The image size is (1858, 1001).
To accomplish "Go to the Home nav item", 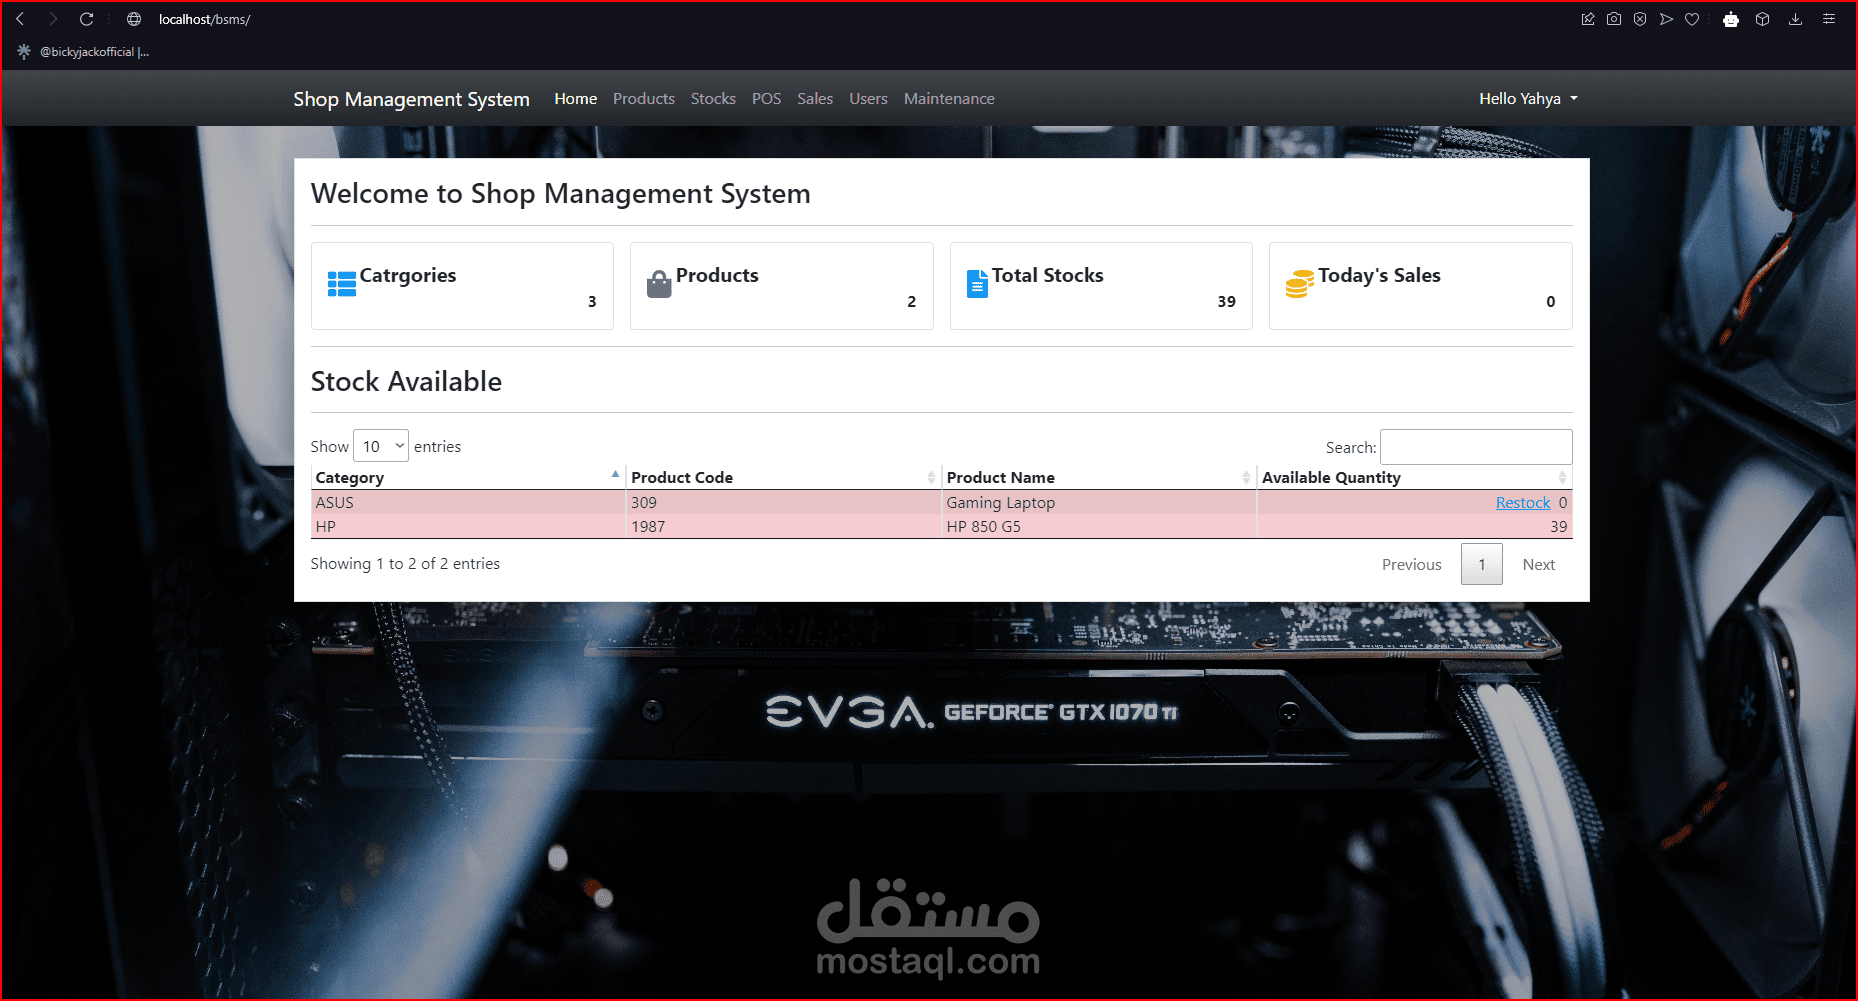I will click(x=576, y=99).
